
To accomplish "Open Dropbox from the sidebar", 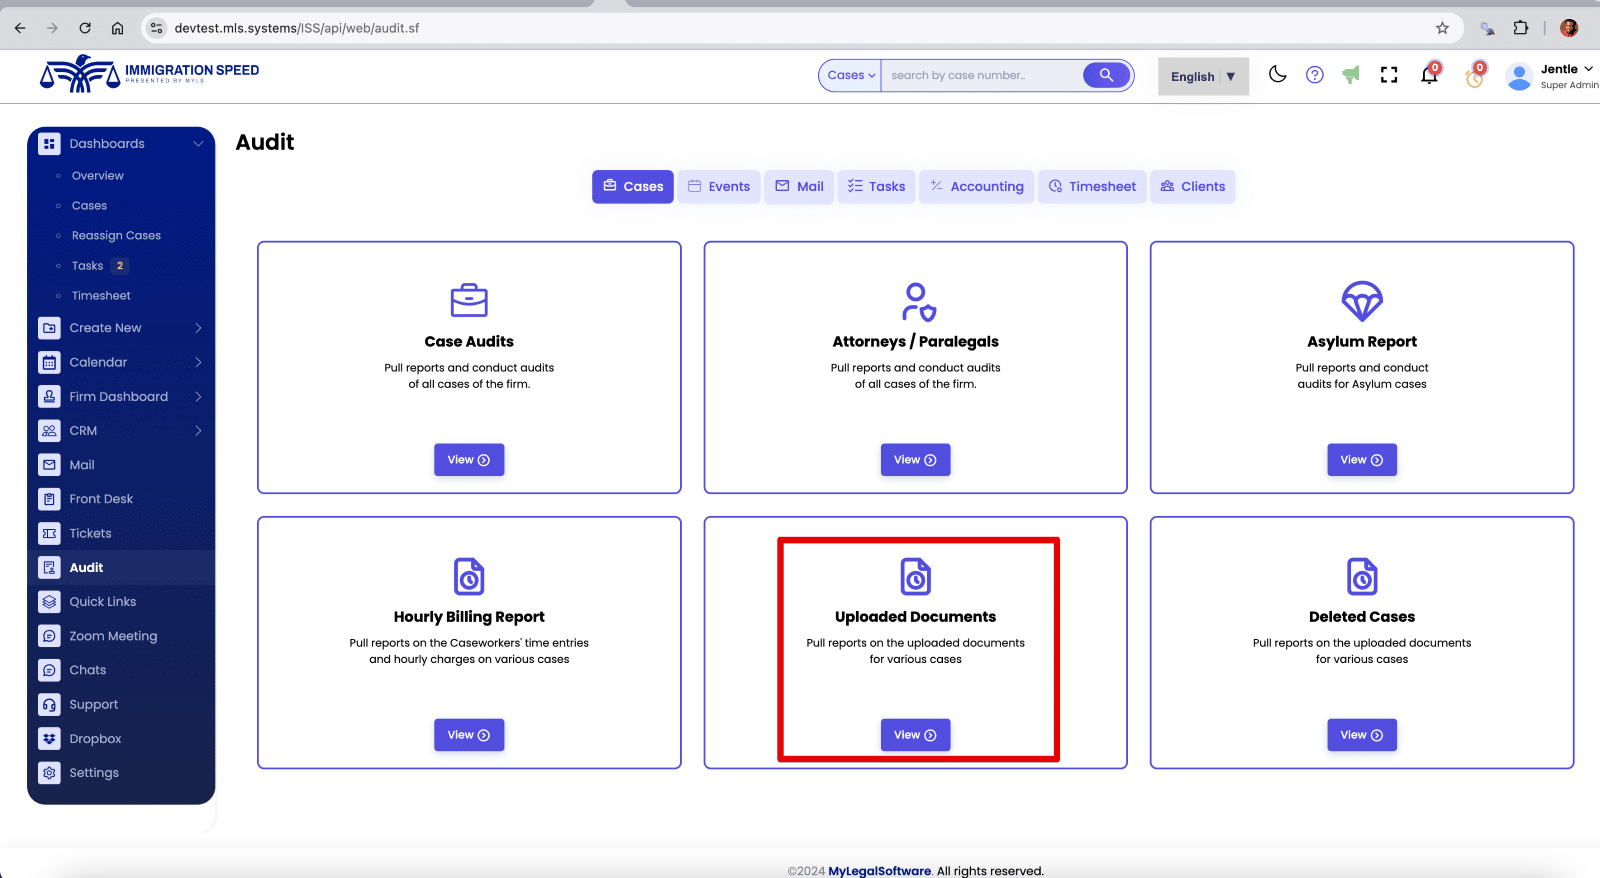I will click(x=95, y=739).
